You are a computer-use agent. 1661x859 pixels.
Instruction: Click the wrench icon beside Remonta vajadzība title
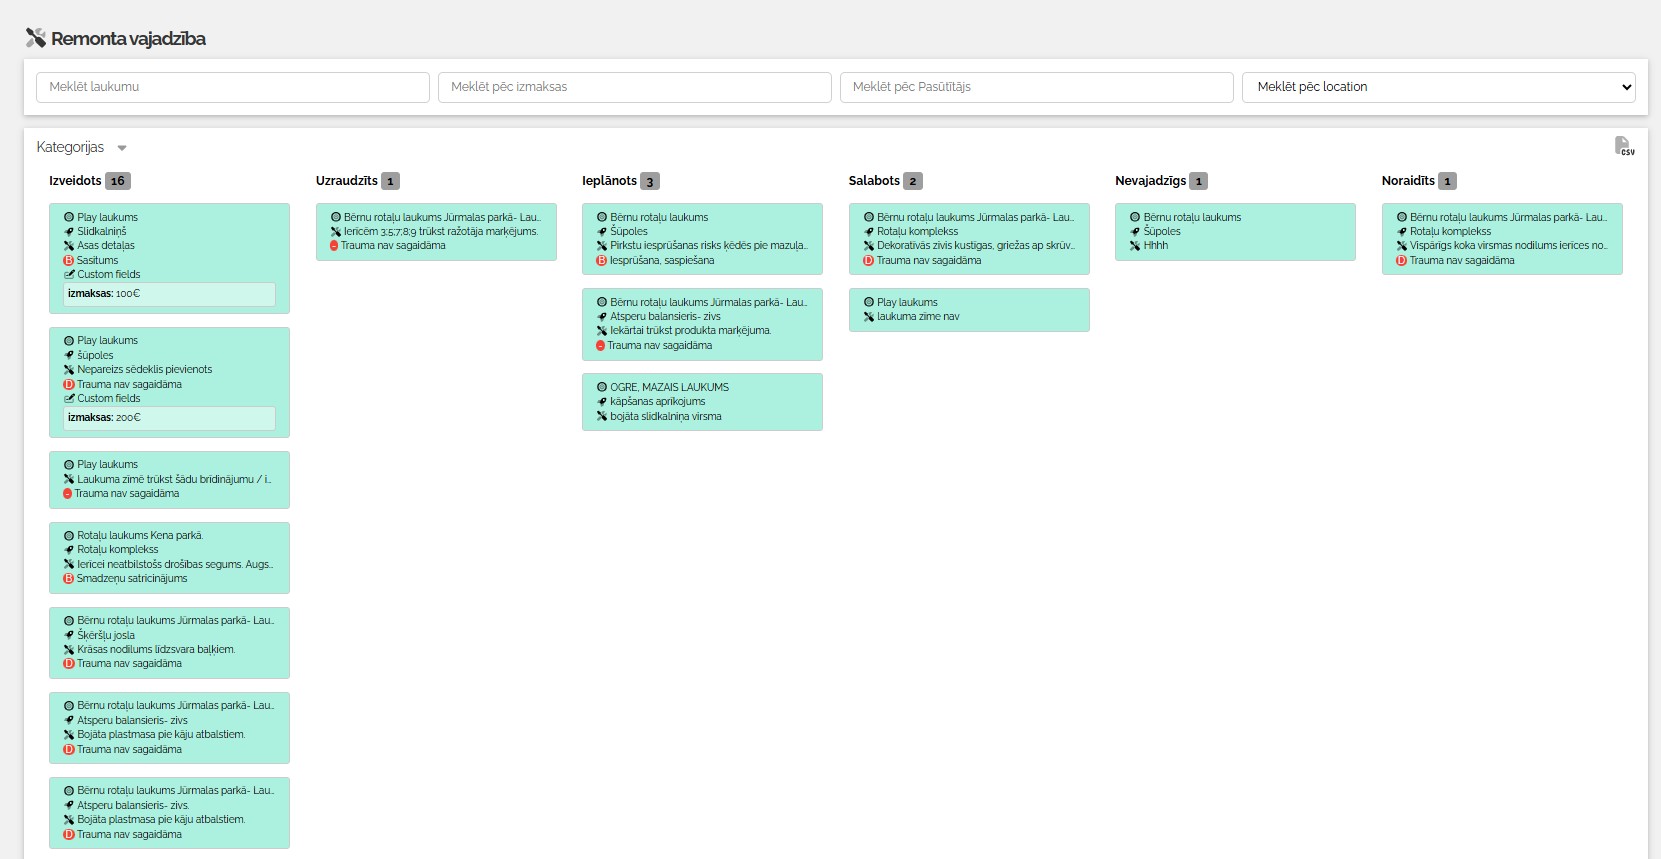pyautogui.click(x=36, y=39)
